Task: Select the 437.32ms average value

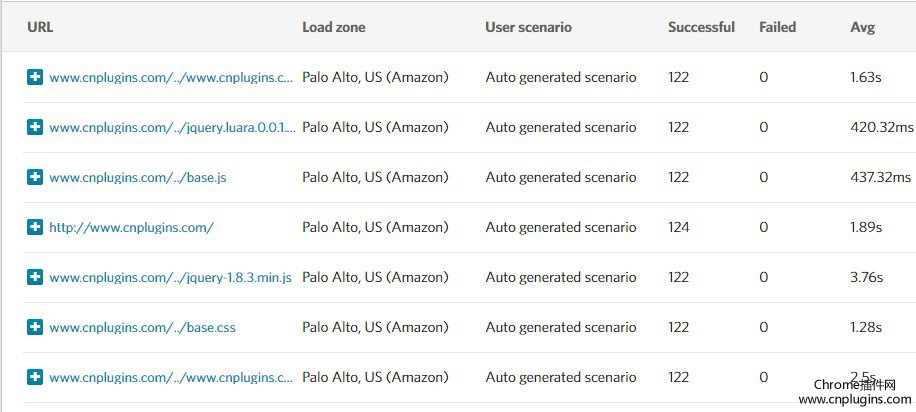Action: [881, 177]
